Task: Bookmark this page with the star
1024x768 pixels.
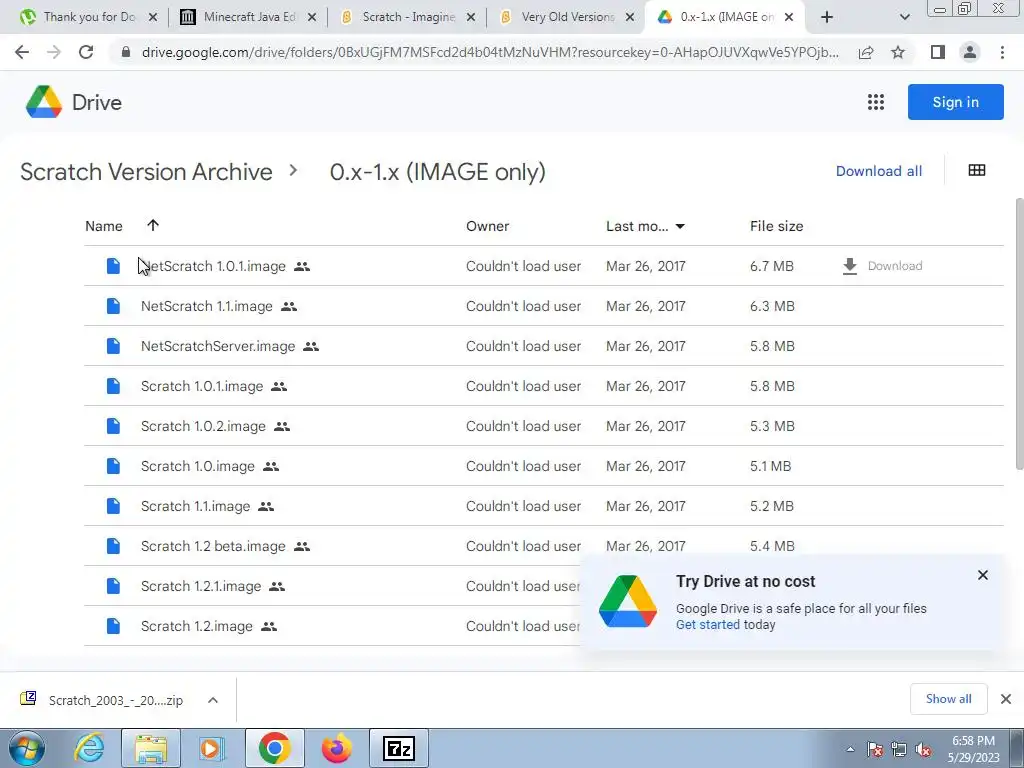Action: (898, 52)
